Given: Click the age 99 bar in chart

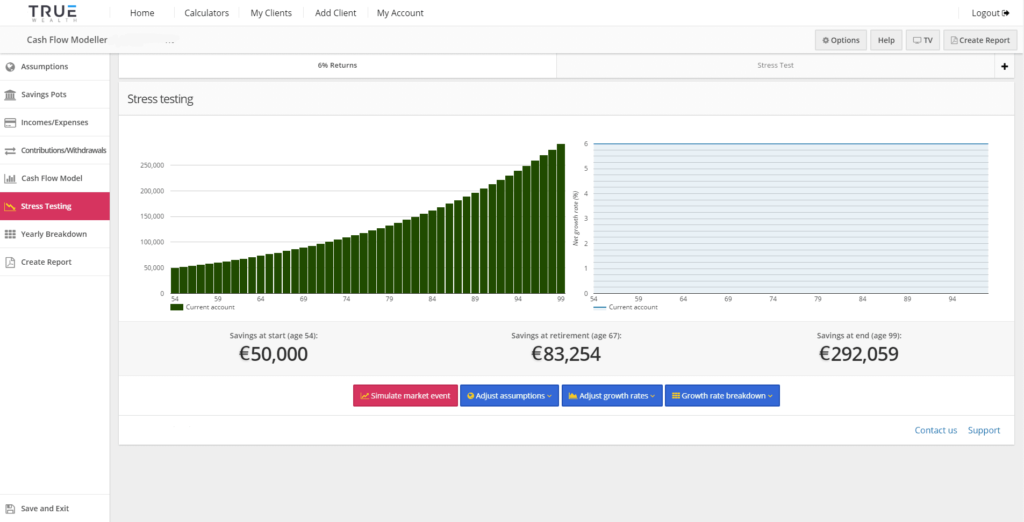Looking at the screenshot, I should pyautogui.click(x=560, y=218).
